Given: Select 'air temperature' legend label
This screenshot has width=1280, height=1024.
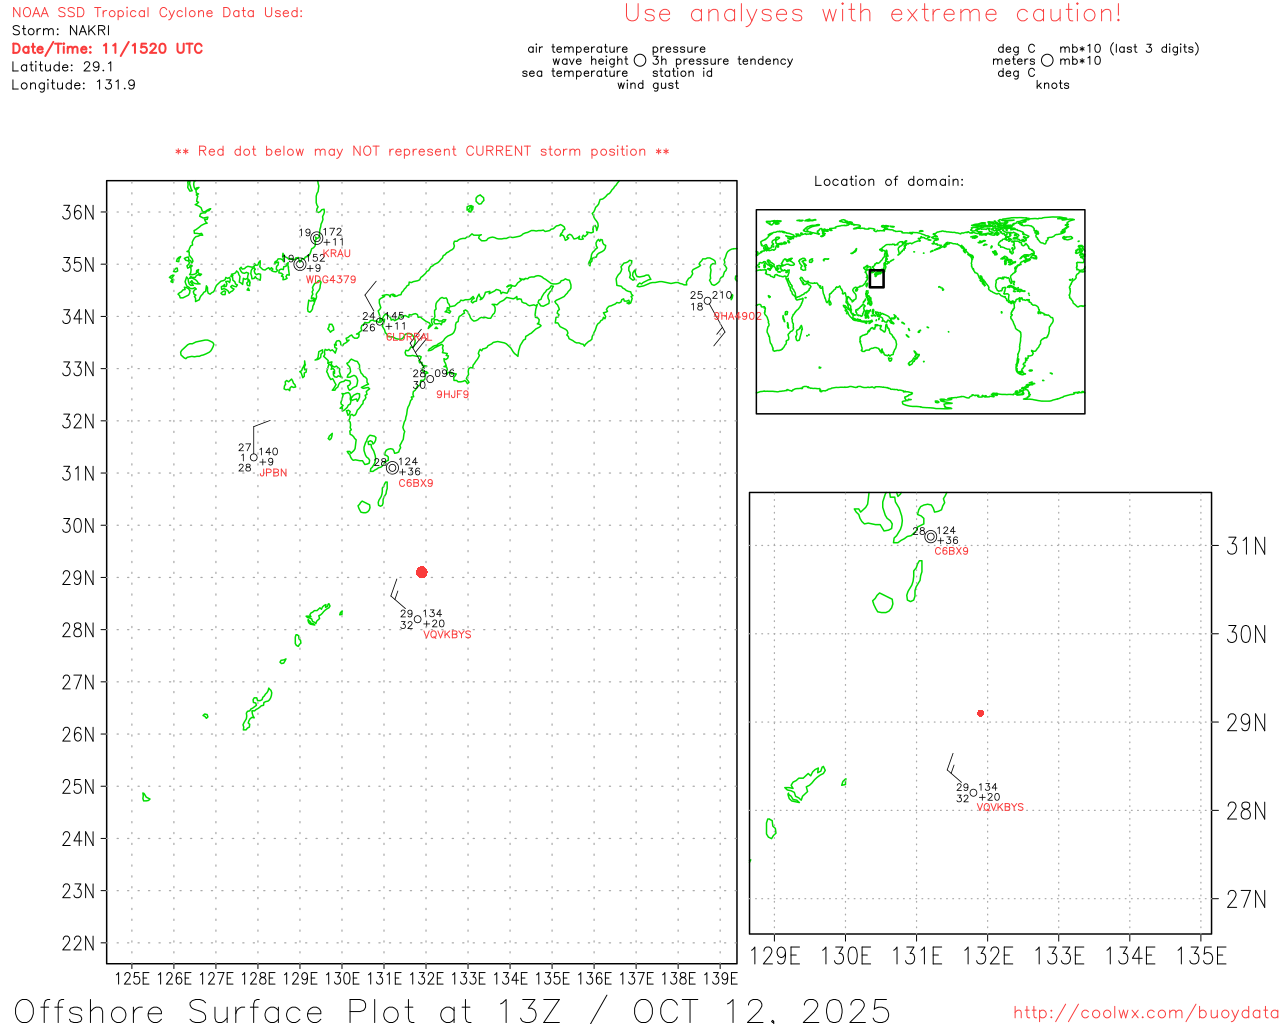Looking at the screenshot, I should tap(578, 49).
